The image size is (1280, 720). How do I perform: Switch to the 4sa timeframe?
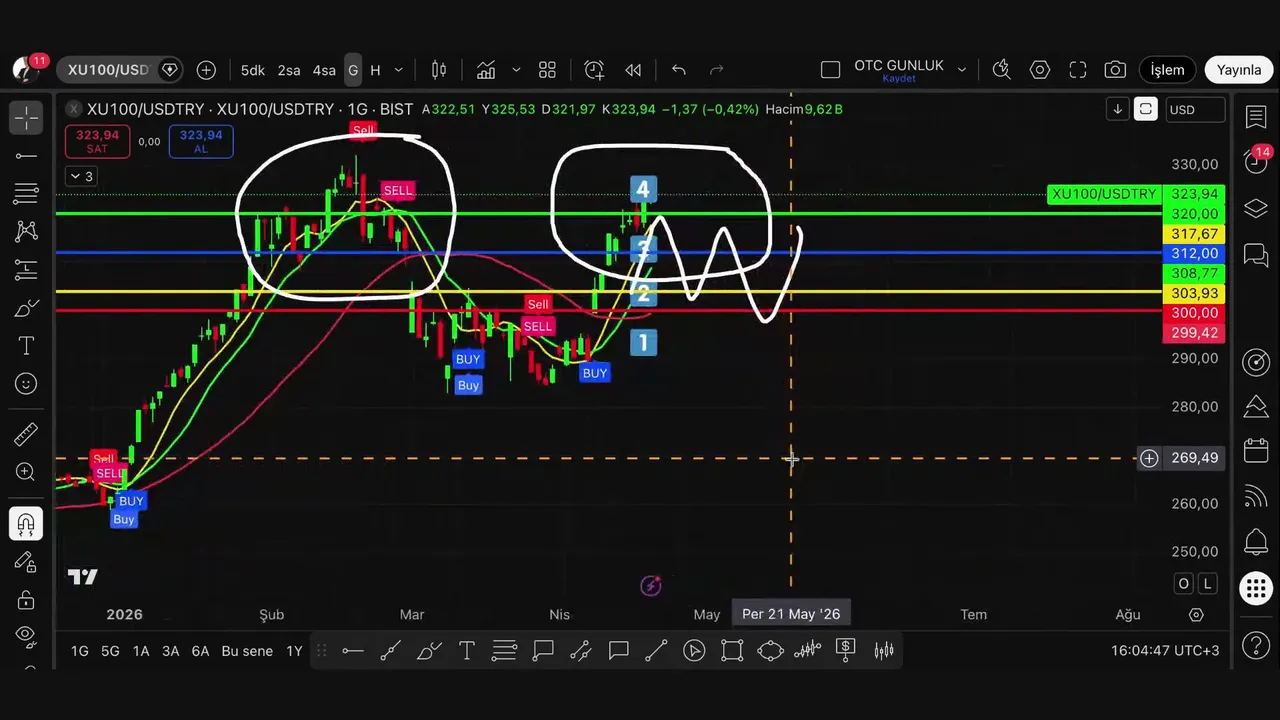pos(324,70)
